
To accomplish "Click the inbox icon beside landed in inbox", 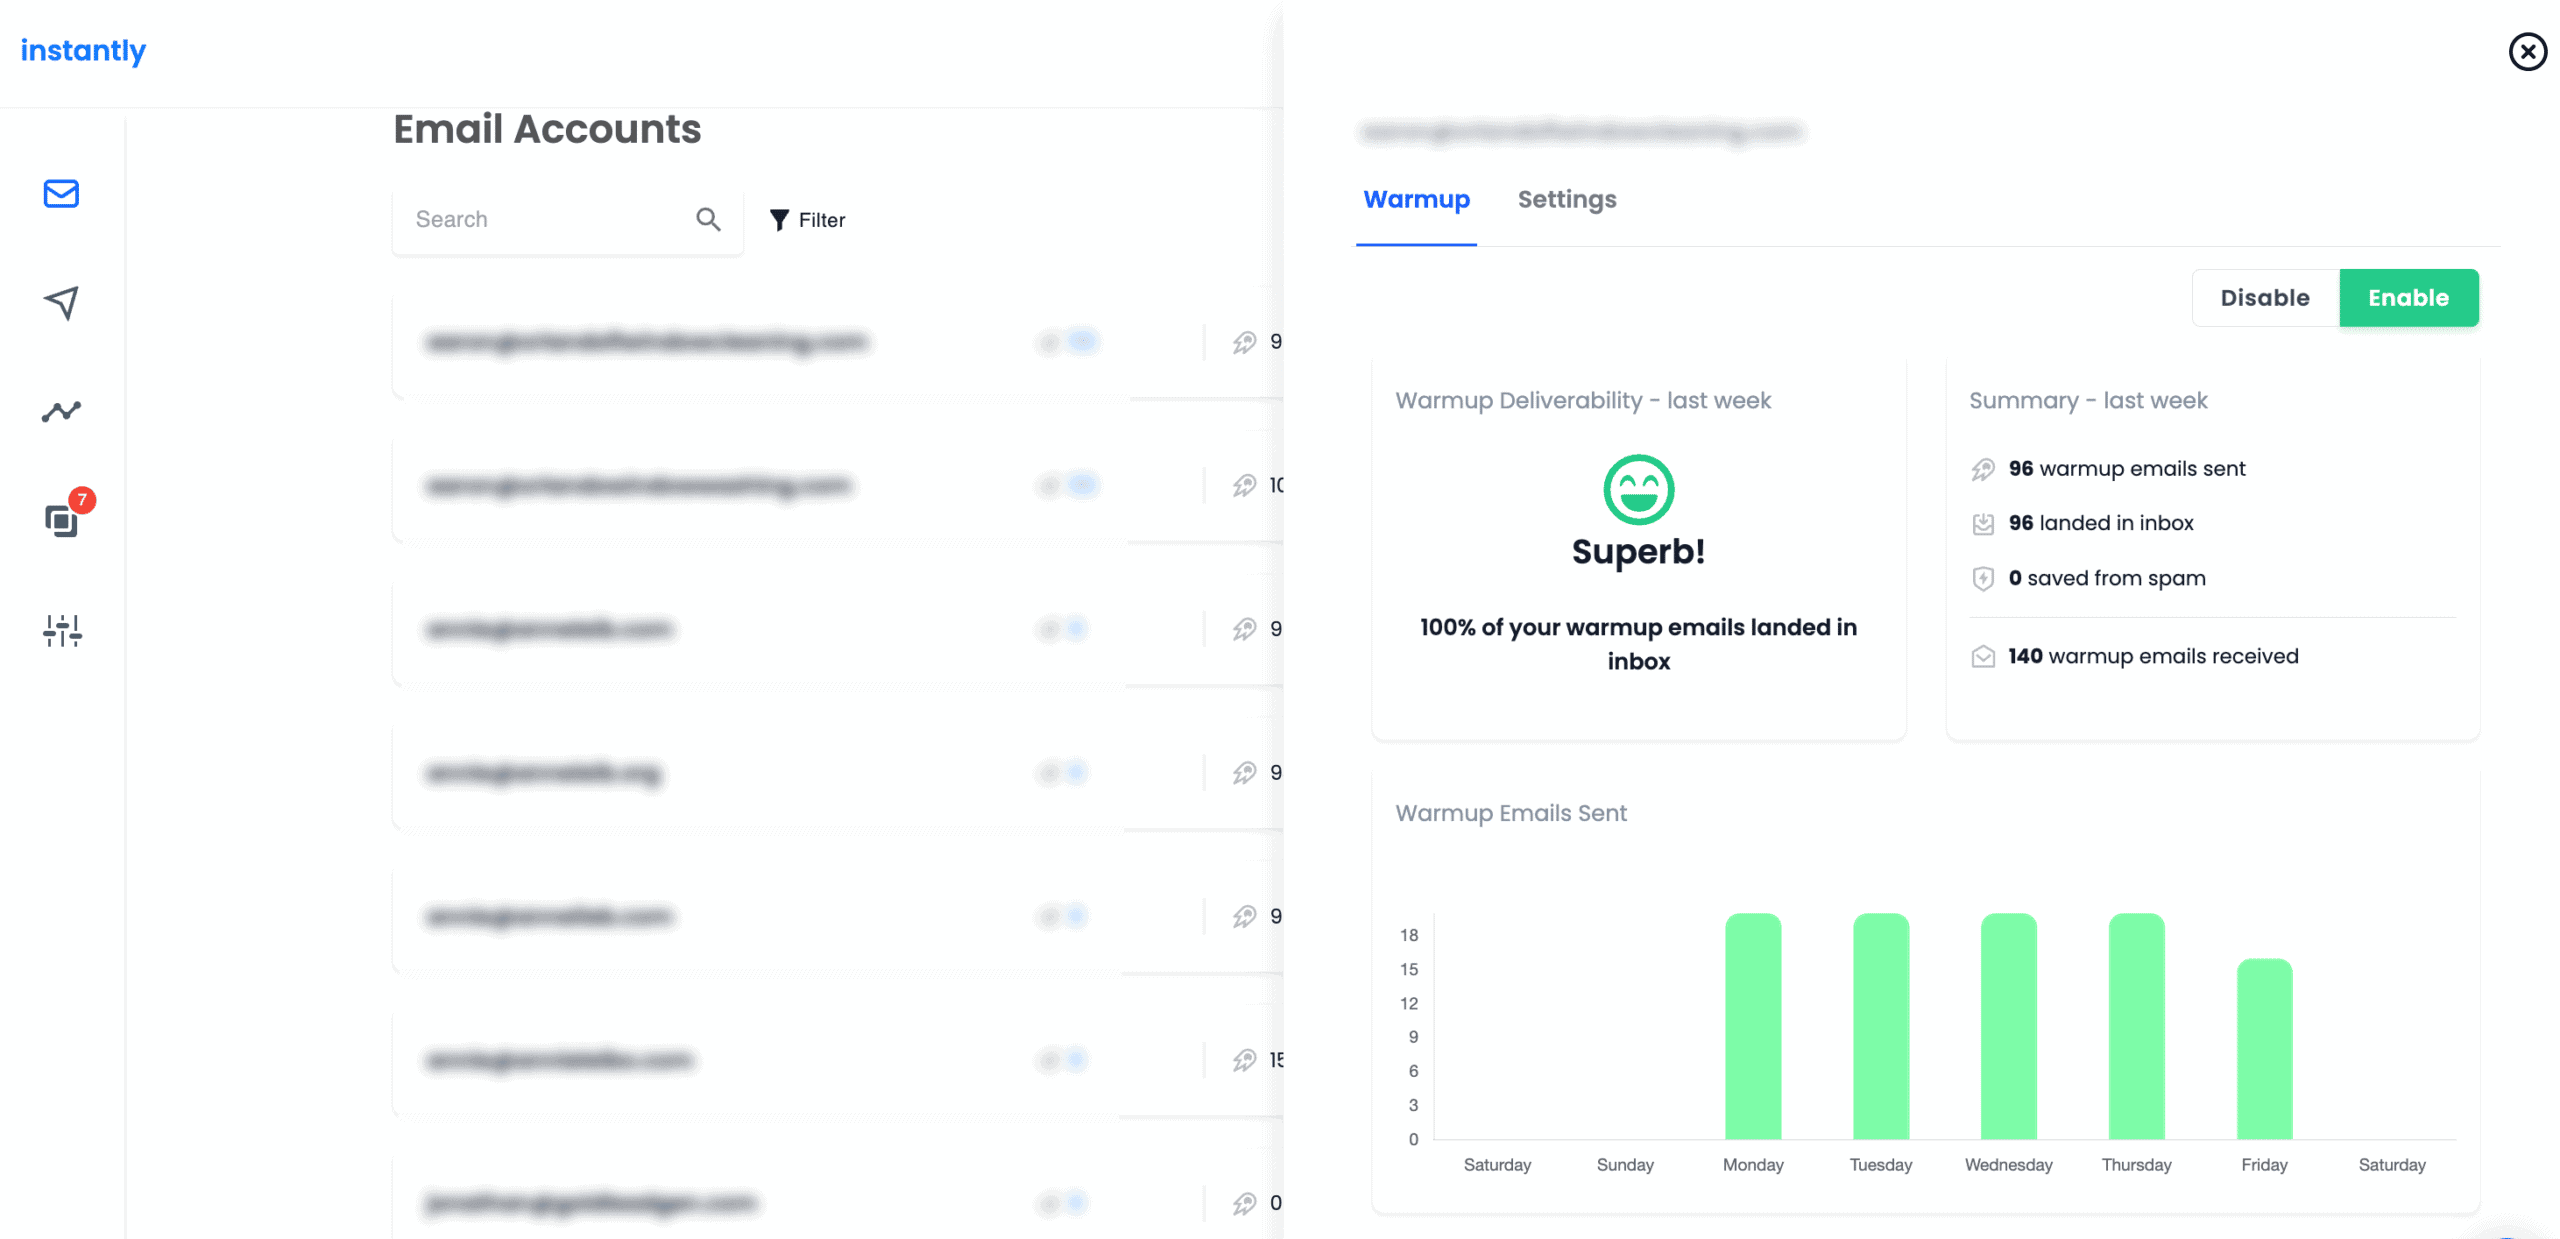I will pyautogui.click(x=1982, y=523).
